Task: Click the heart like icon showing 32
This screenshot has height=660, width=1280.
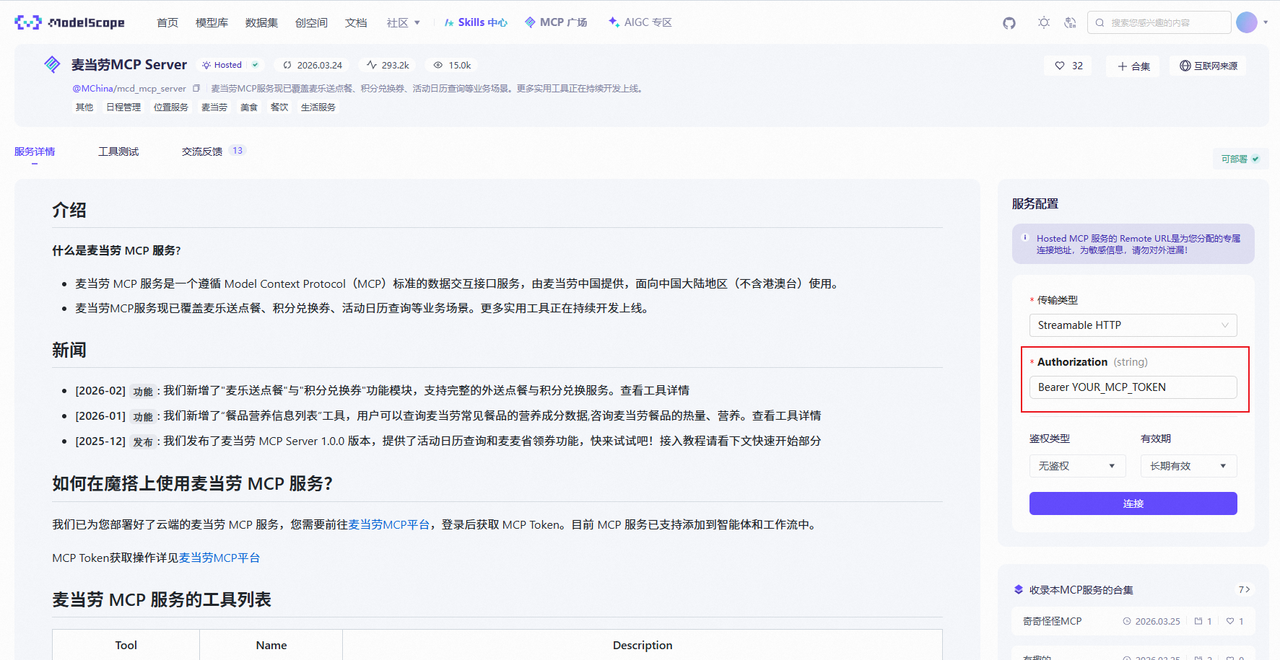Action: (1060, 66)
